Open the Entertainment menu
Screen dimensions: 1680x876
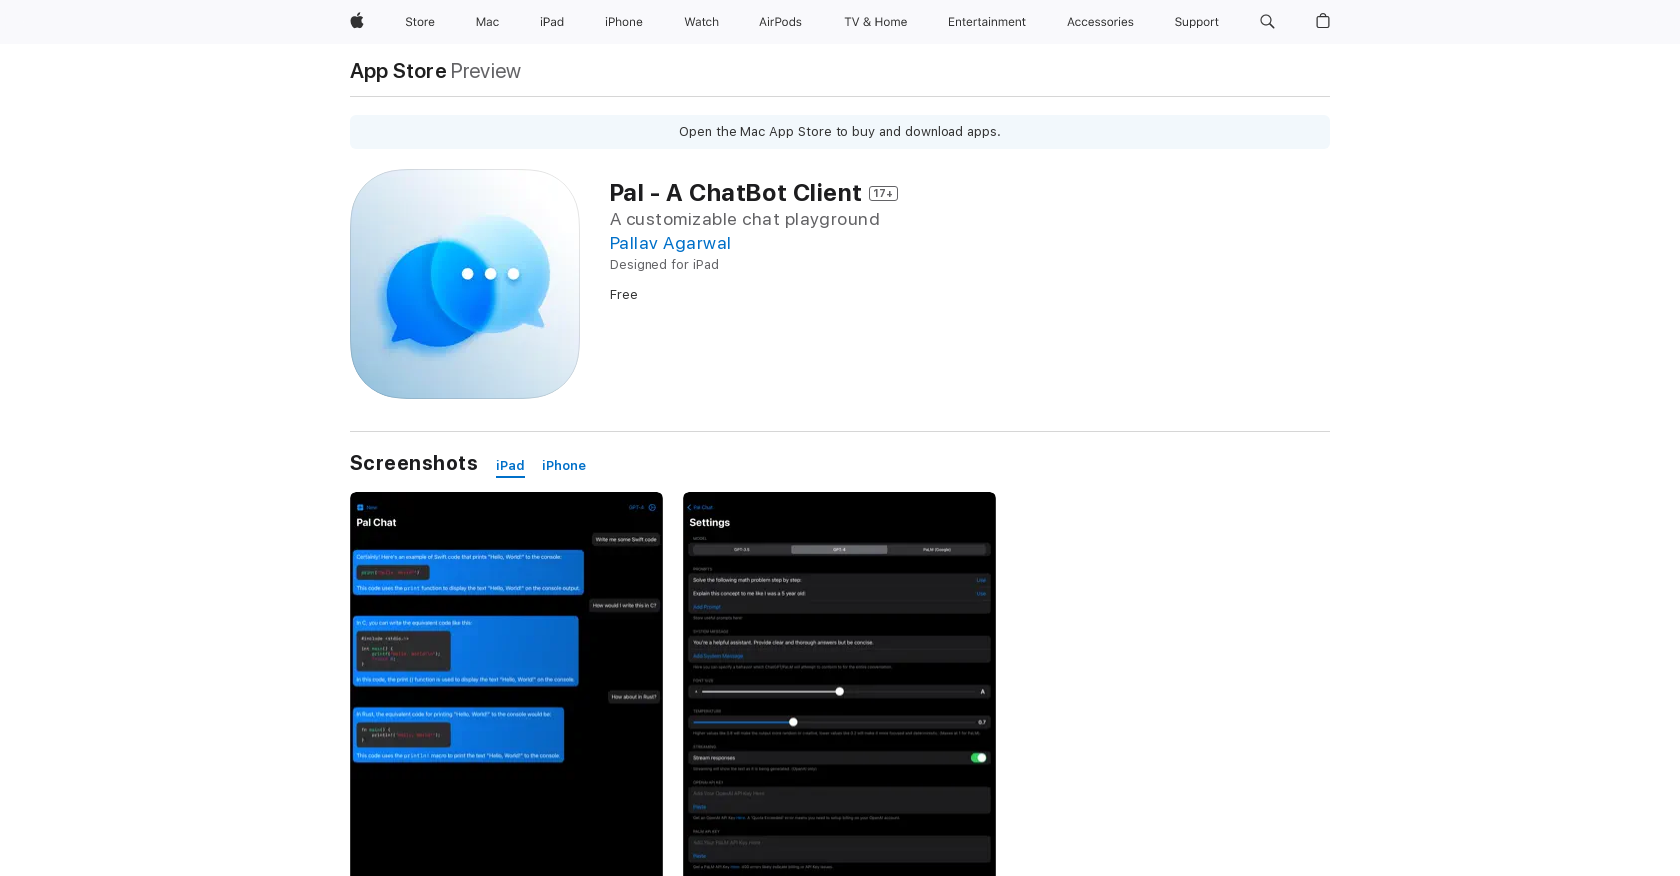pyautogui.click(x=987, y=22)
